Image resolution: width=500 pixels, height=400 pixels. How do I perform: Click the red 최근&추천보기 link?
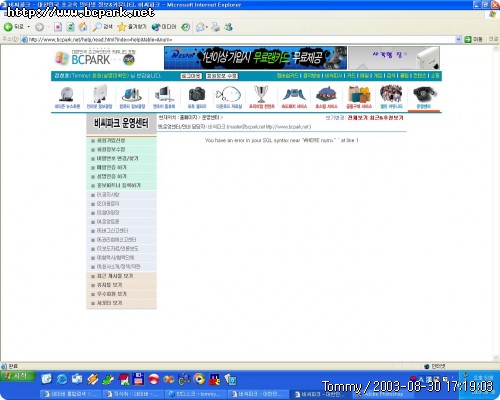tap(387, 118)
